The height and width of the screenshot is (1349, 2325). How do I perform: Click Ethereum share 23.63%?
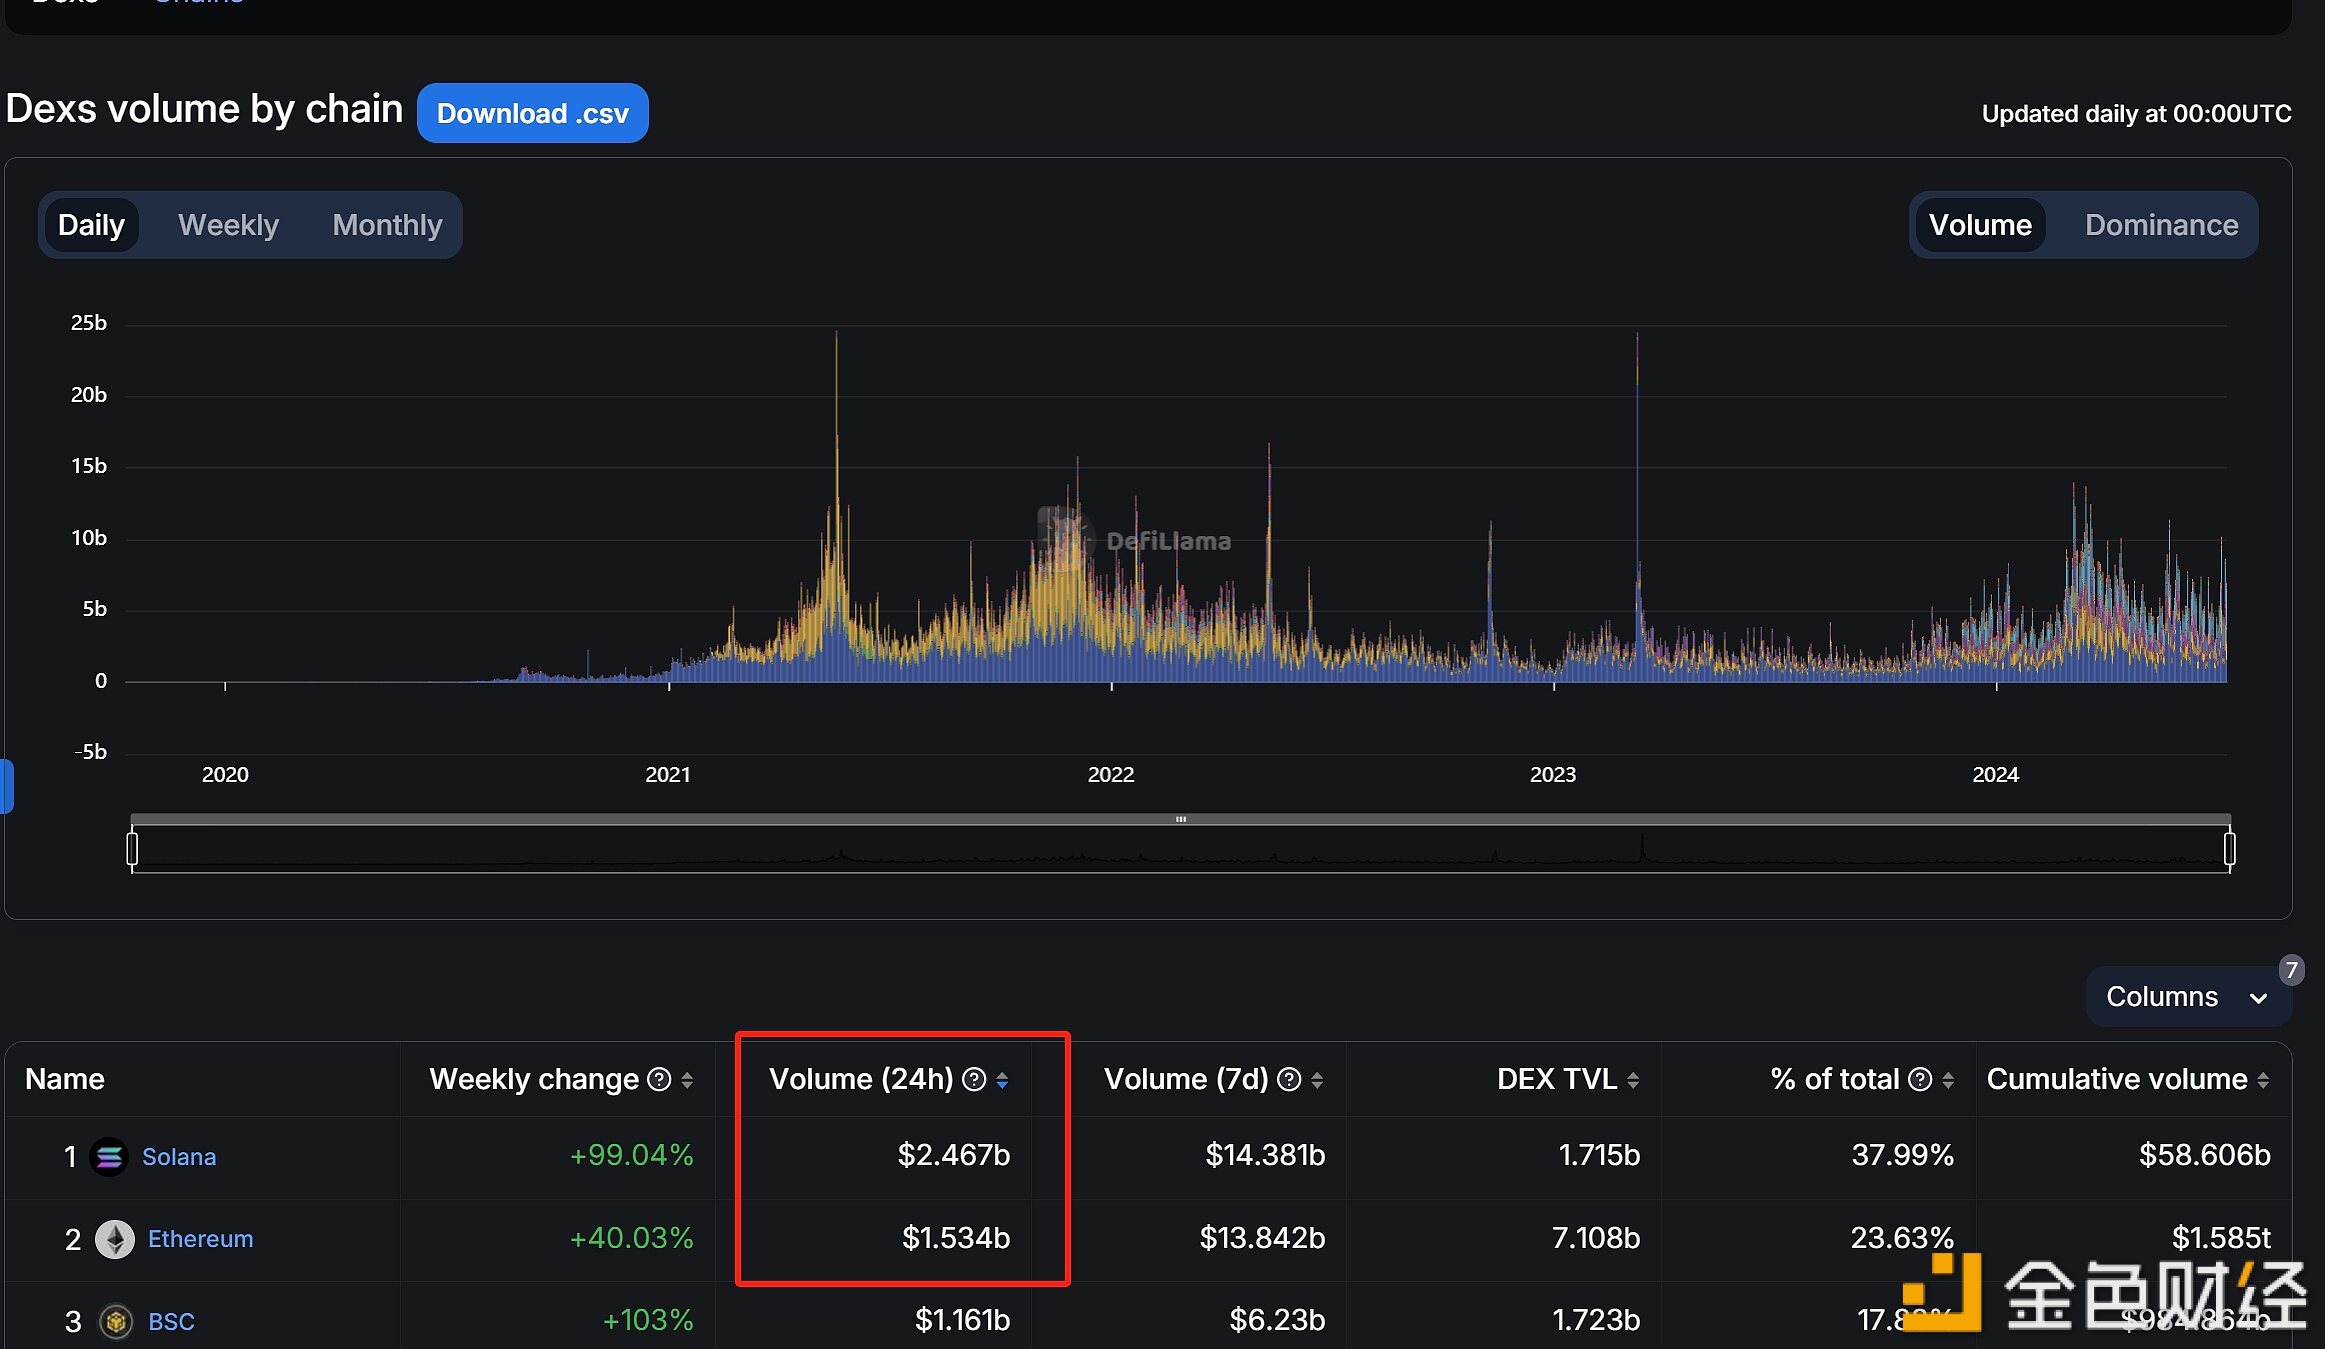click(1903, 1238)
